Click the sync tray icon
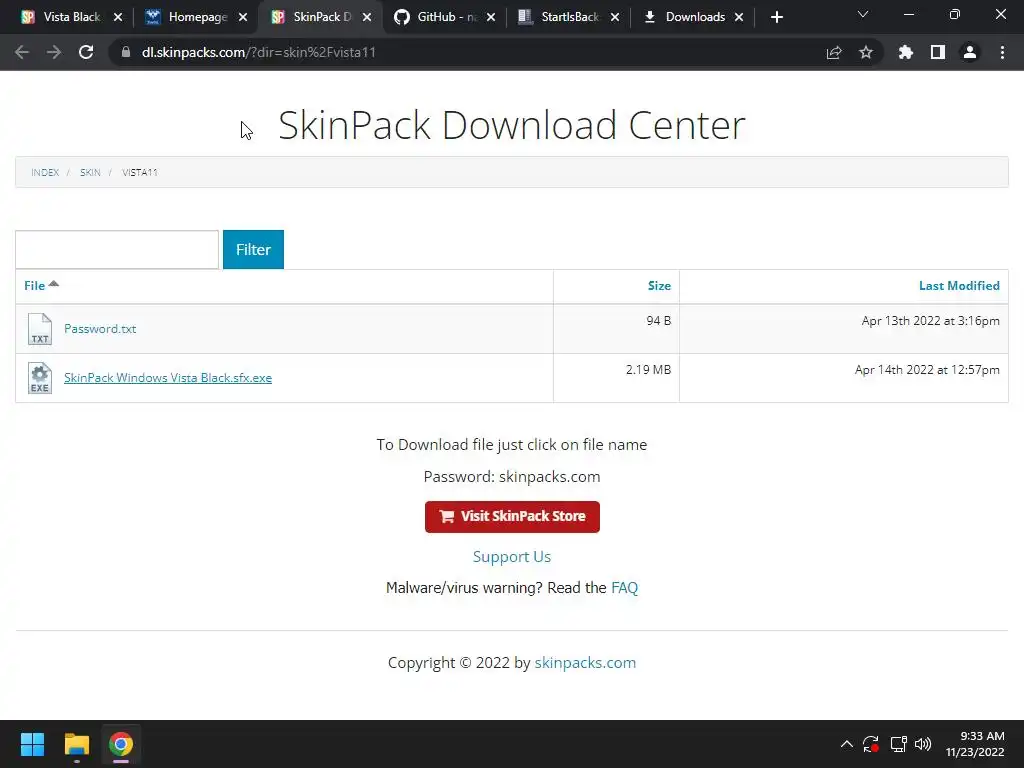Viewport: 1024px width, 768px height. pos(871,744)
